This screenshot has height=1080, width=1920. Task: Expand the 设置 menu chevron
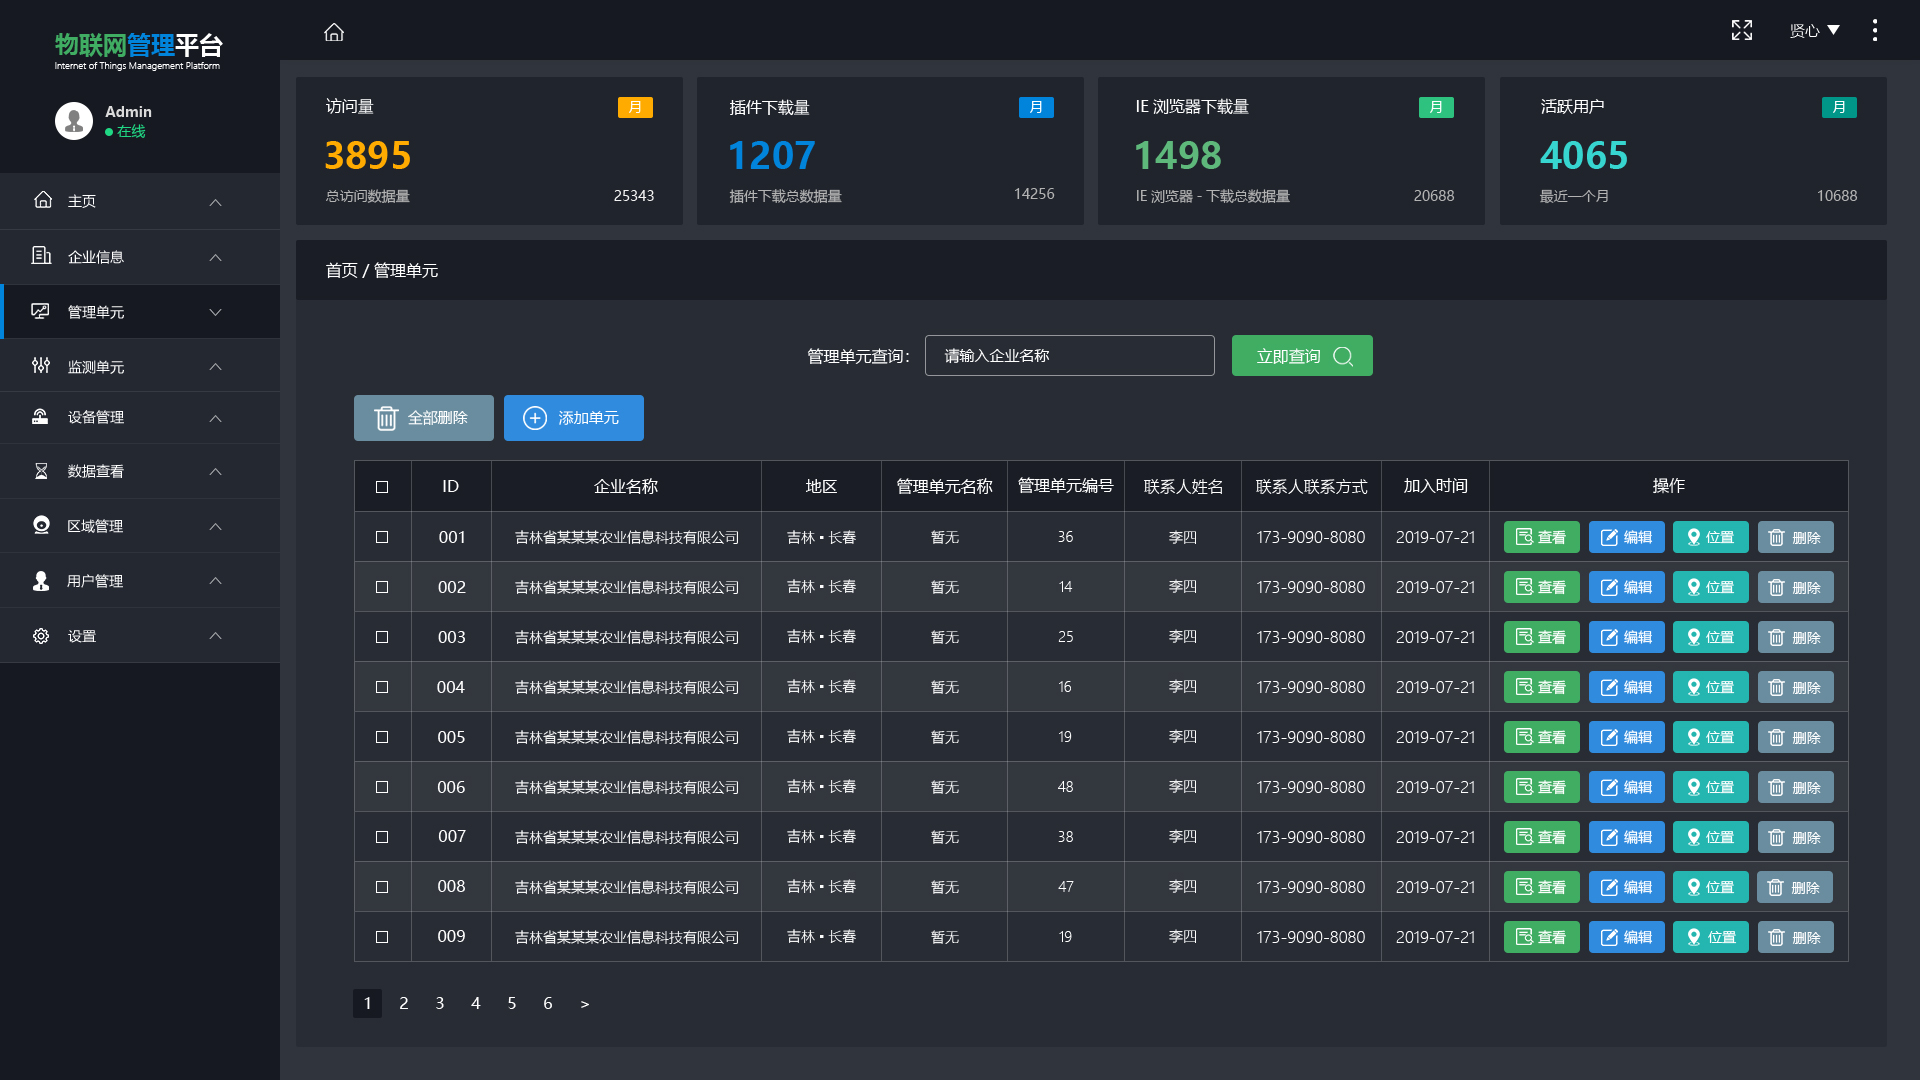tap(215, 636)
